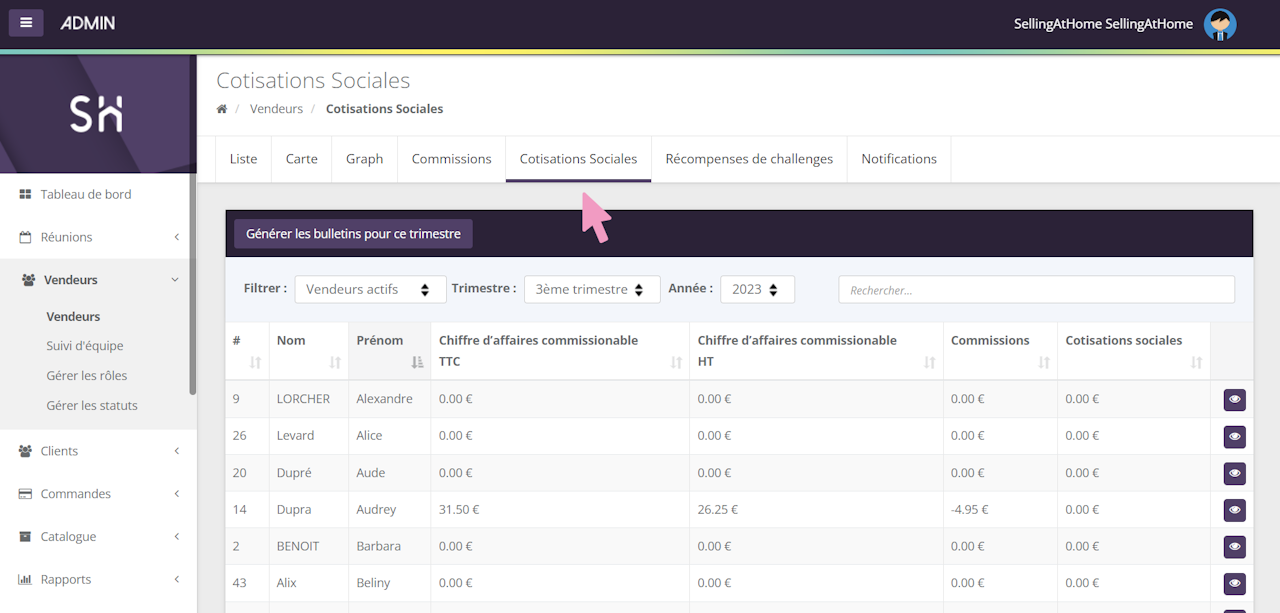Open Vendeurs submenu item in sidebar
This screenshot has width=1280, height=613.
(73, 316)
